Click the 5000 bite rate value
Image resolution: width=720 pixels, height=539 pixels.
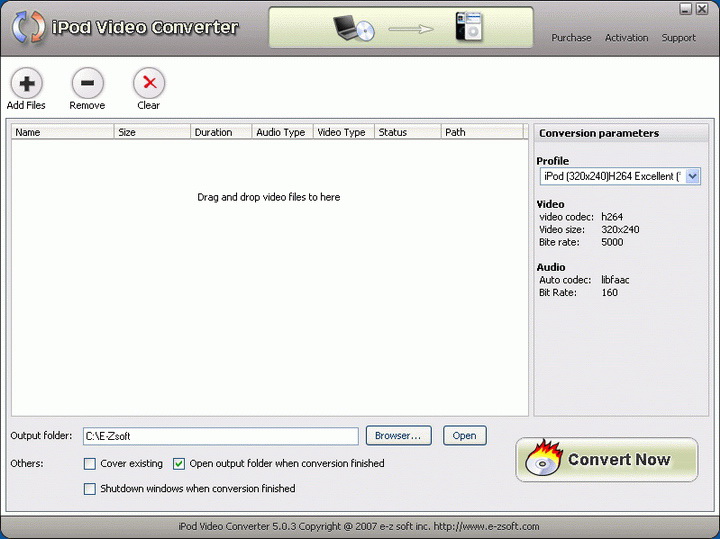coord(612,242)
